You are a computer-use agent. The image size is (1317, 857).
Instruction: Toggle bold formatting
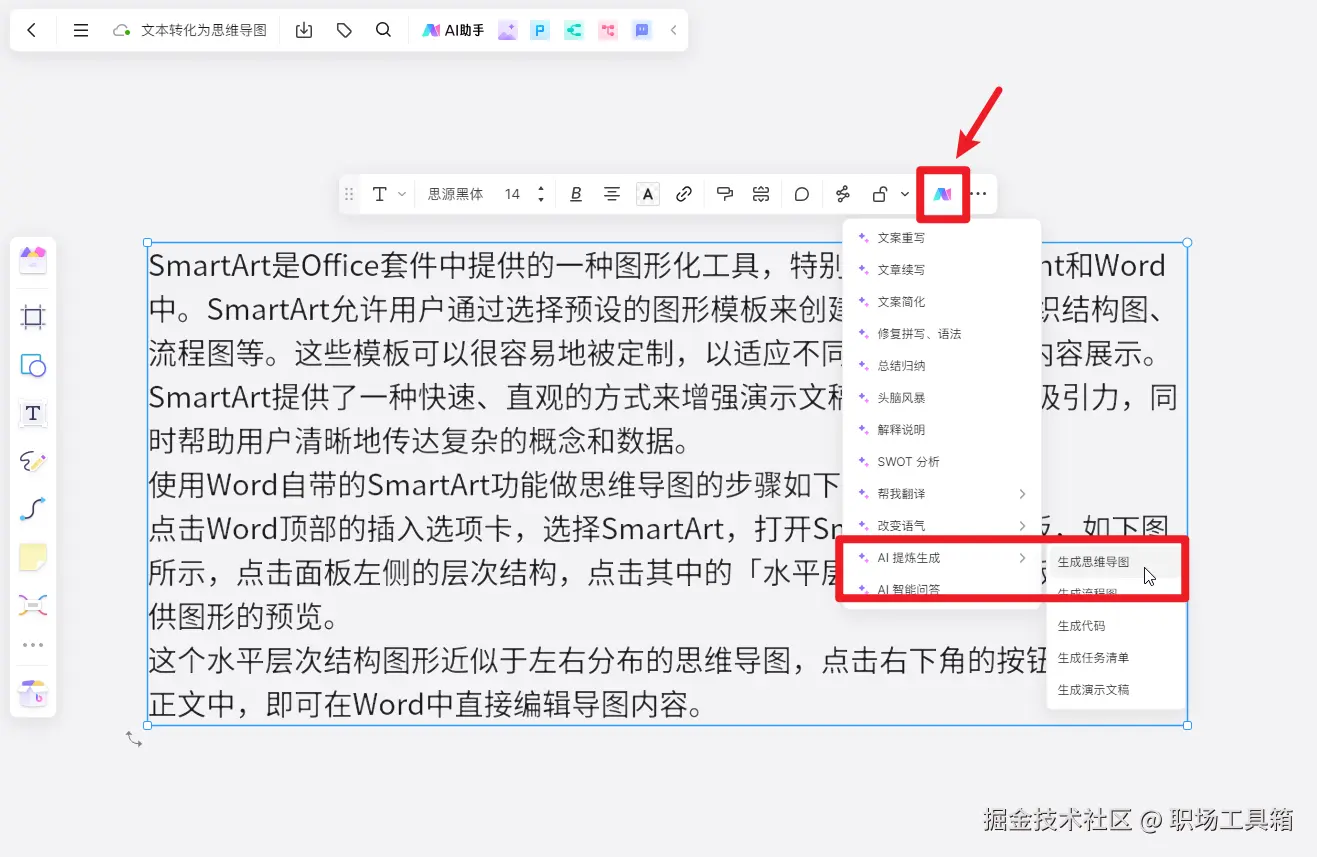pos(576,194)
